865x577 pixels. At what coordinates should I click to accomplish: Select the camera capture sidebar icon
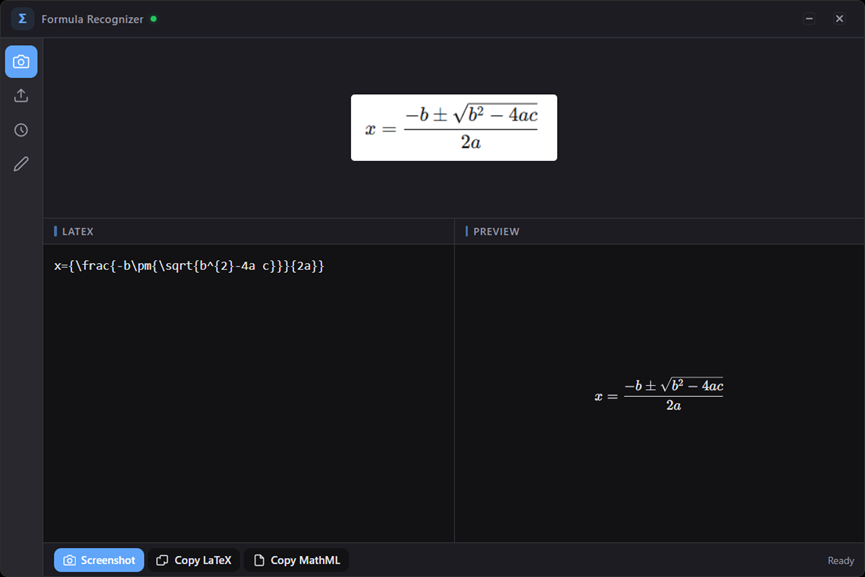pyautogui.click(x=21, y=61)
